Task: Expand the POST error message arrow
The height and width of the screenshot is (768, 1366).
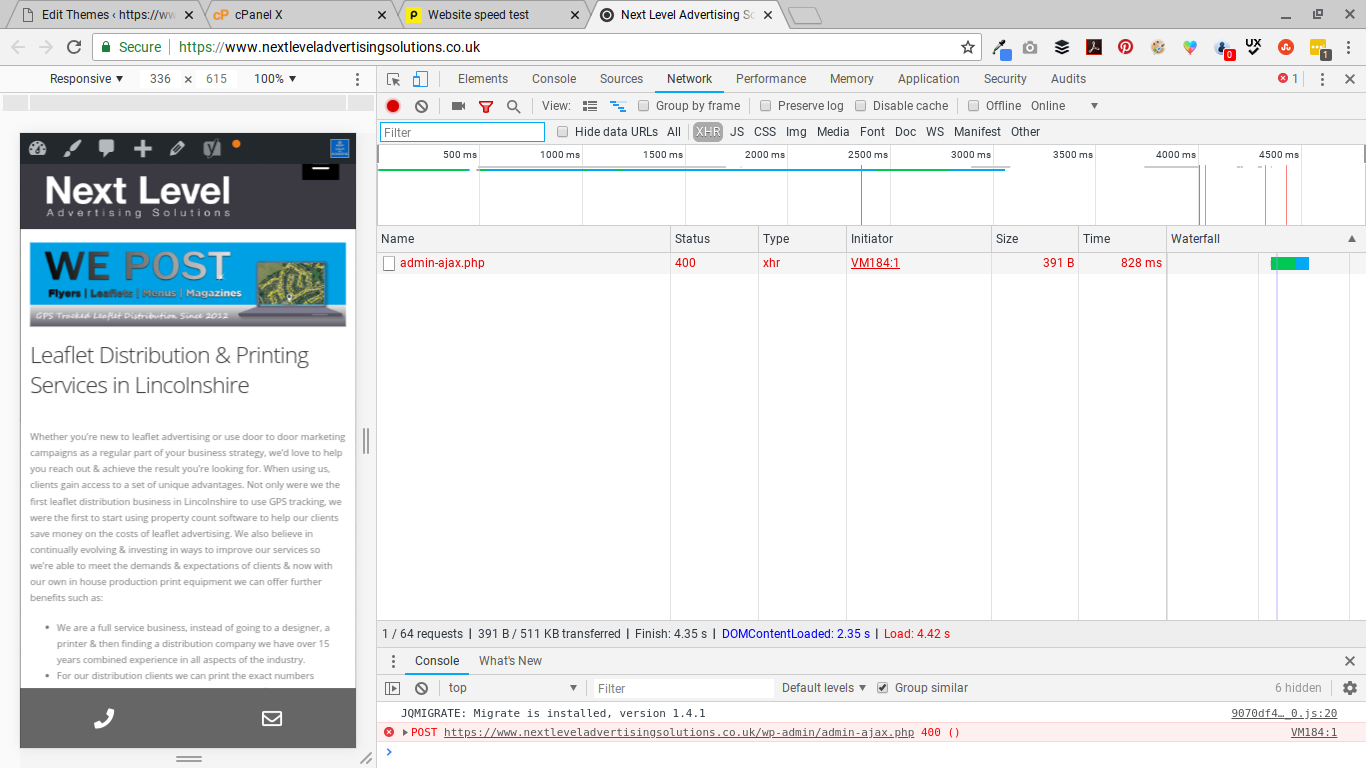Action: (405, 732)
